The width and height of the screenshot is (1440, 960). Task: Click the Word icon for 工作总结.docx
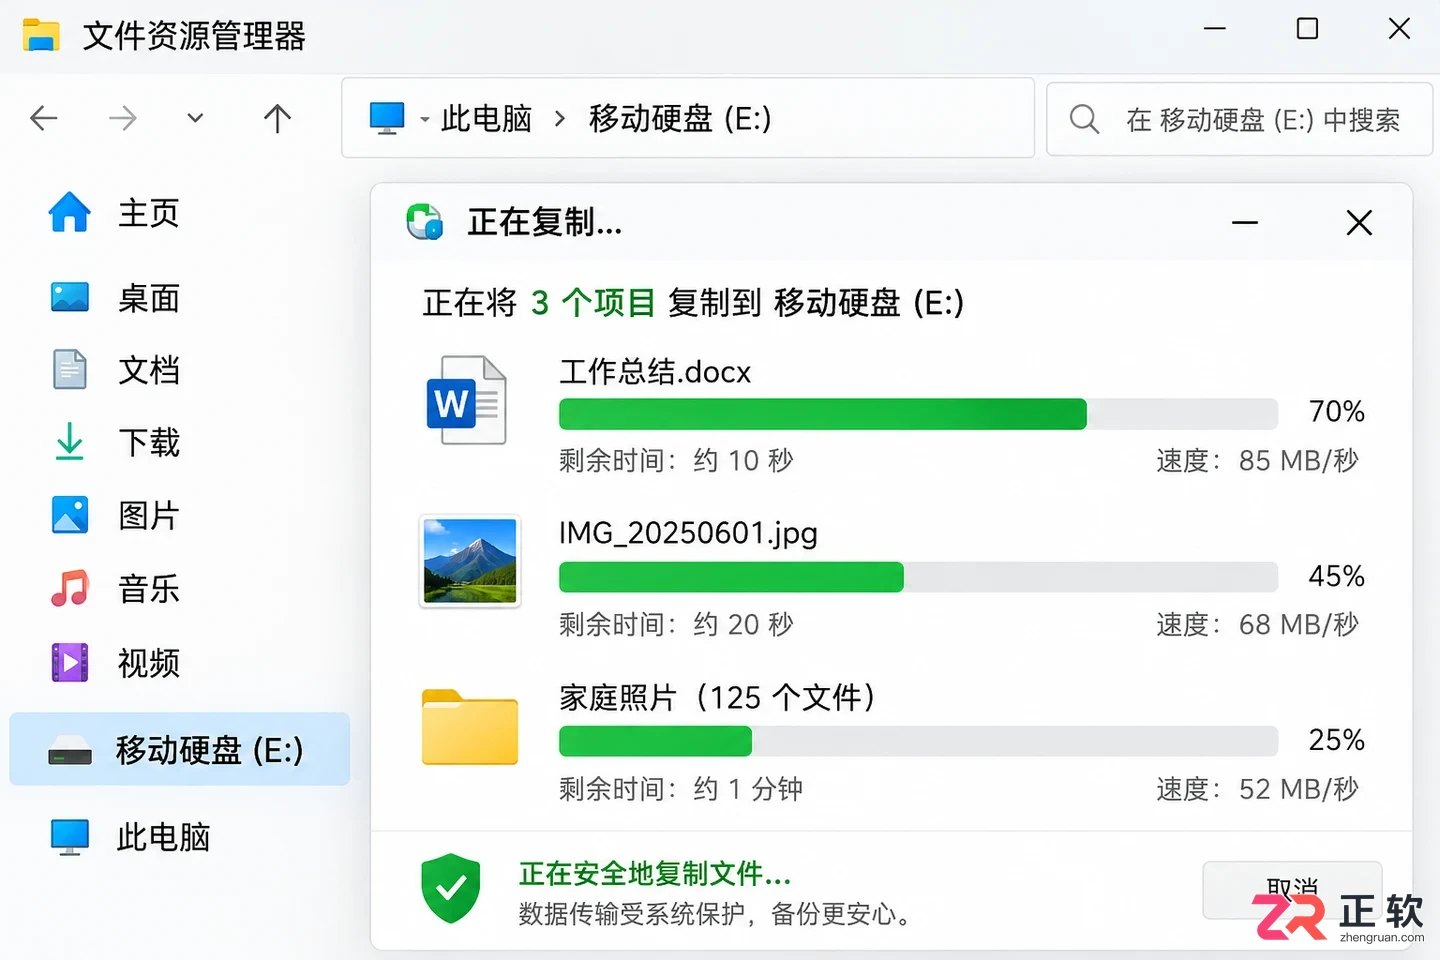[x=466, y=400]
